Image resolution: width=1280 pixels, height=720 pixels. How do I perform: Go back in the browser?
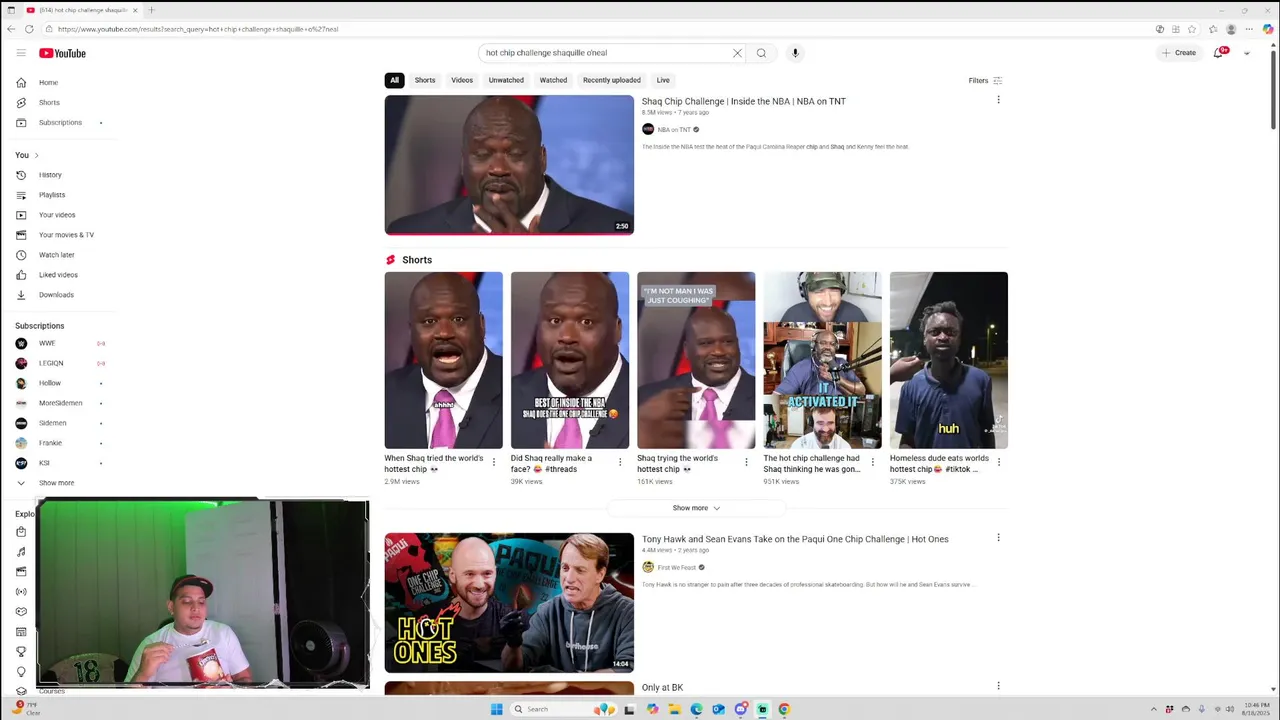point(10,29)
